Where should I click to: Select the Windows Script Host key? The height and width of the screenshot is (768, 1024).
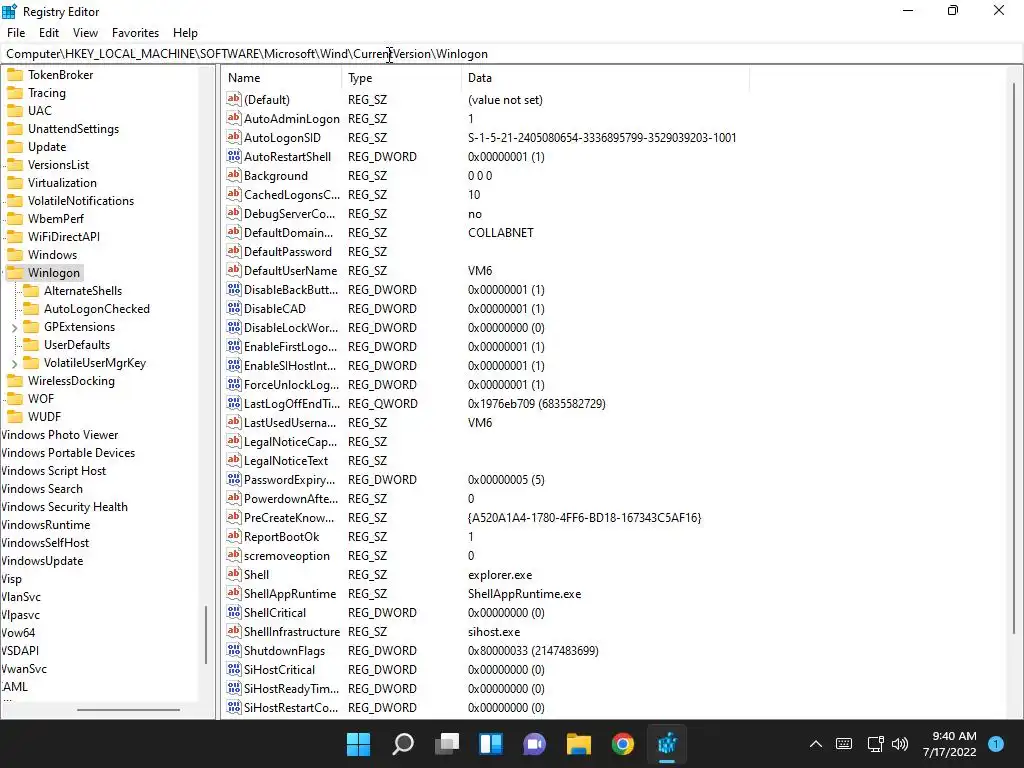(x=53, y=470)
